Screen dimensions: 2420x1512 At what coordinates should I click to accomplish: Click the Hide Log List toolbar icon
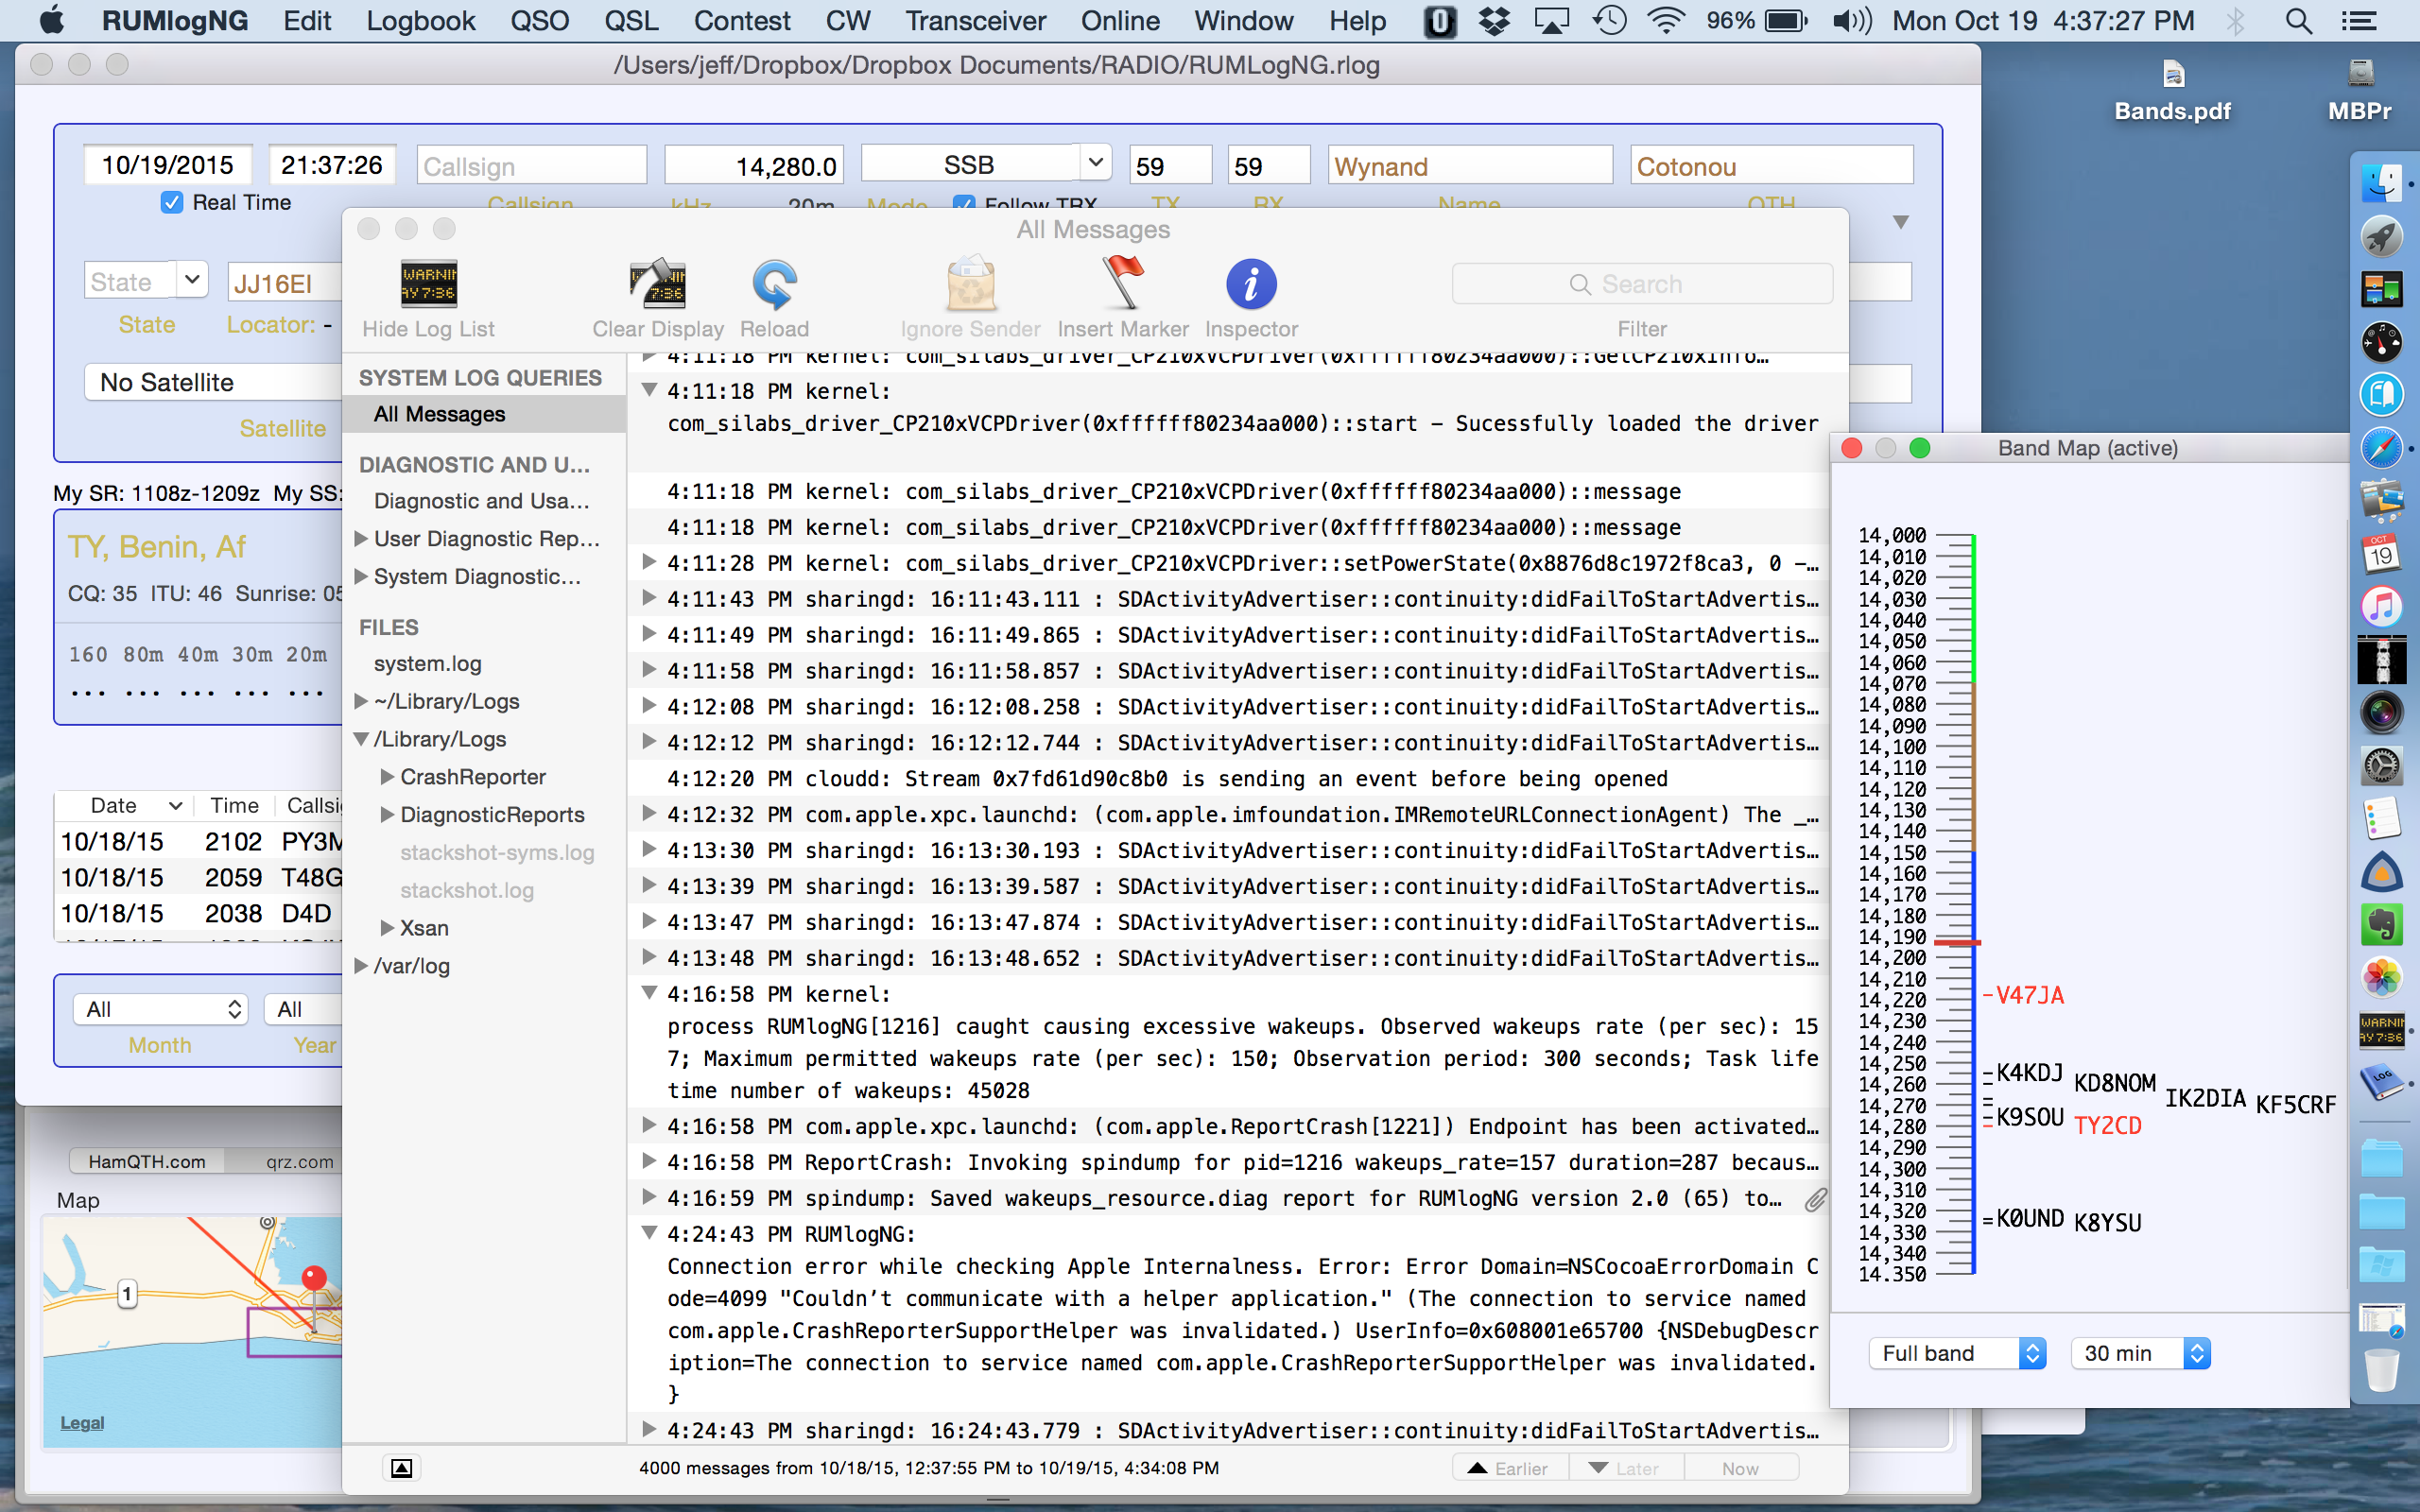tap(428, 285)
